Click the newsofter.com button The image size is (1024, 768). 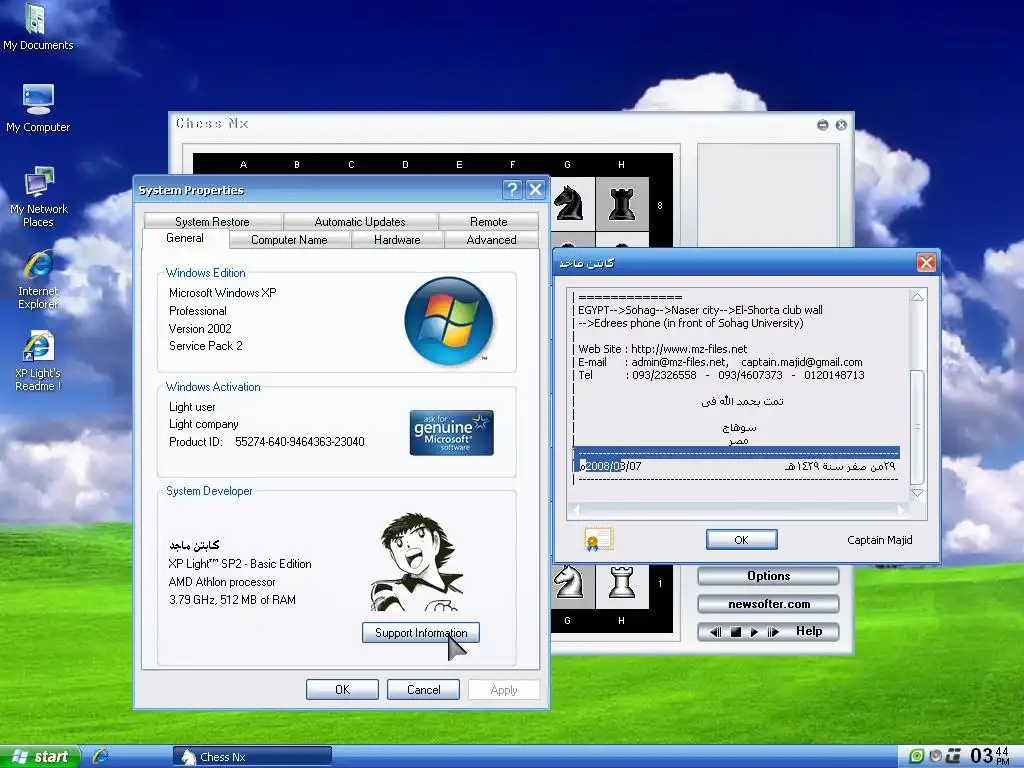point(768,604)
